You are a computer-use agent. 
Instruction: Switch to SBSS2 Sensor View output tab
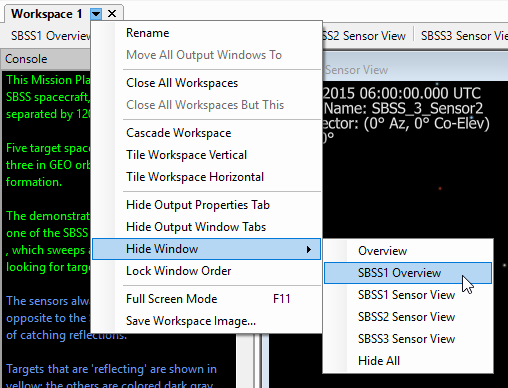(x=364, y=36)
